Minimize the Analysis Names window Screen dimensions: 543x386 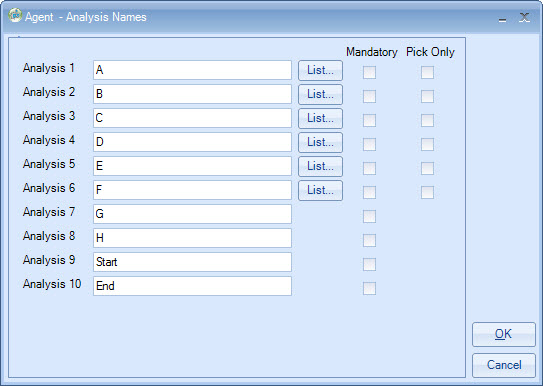tap(502, 18)
